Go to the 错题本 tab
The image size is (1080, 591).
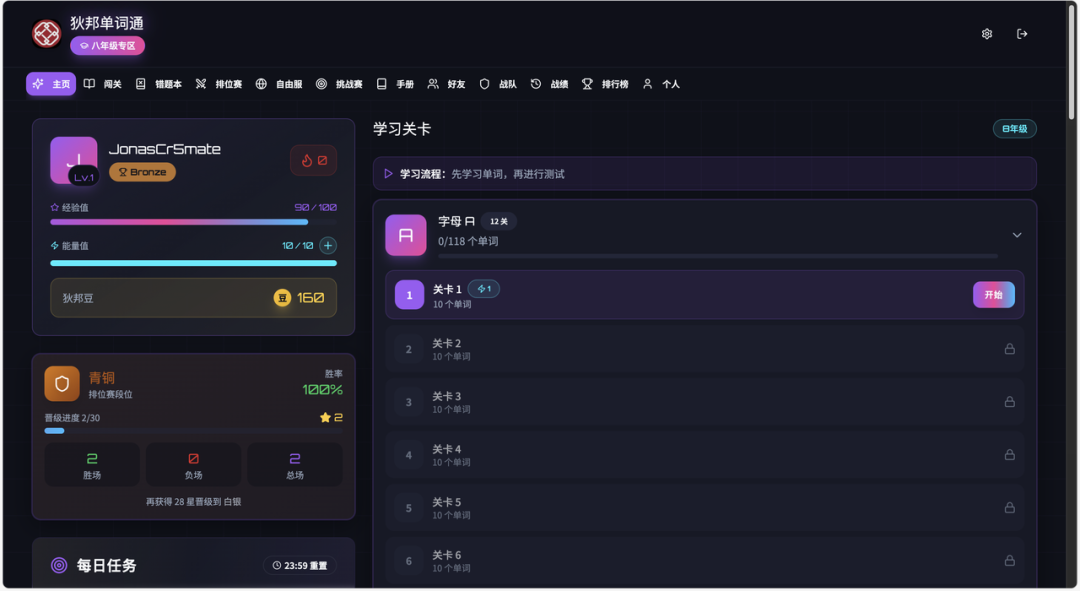point(158,84)
